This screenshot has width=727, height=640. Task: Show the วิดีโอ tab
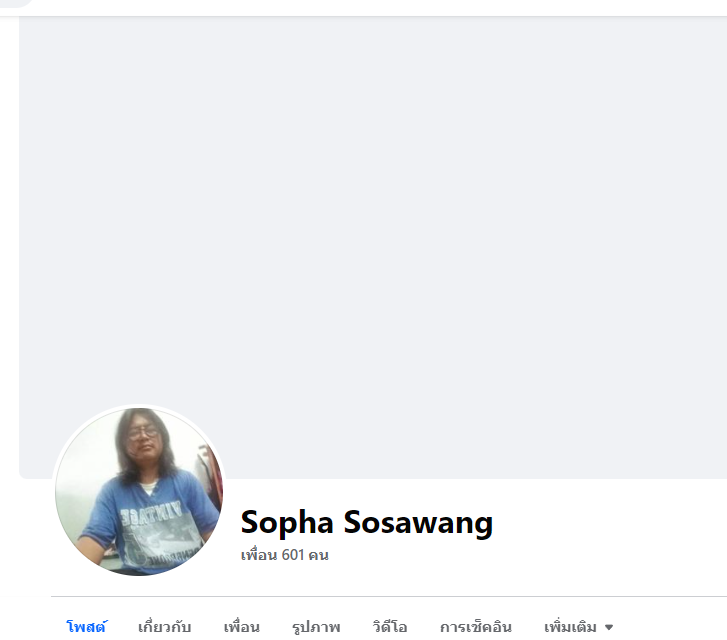[x=390, y=627]
